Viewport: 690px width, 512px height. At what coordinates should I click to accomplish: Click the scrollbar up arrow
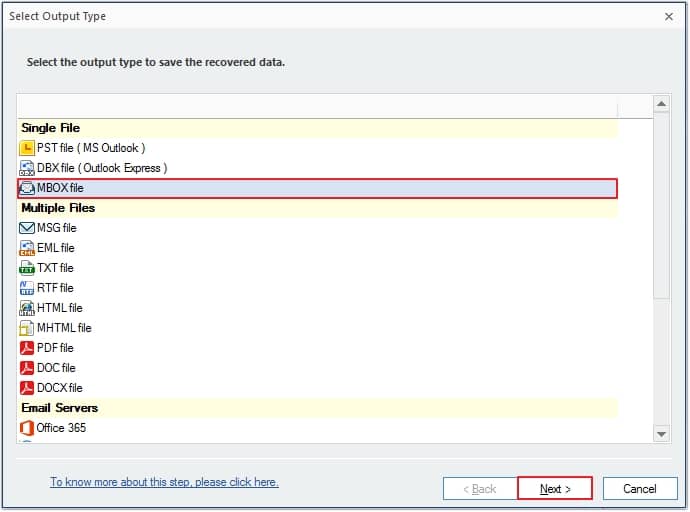pyautogui.click(x=661, y=104)
